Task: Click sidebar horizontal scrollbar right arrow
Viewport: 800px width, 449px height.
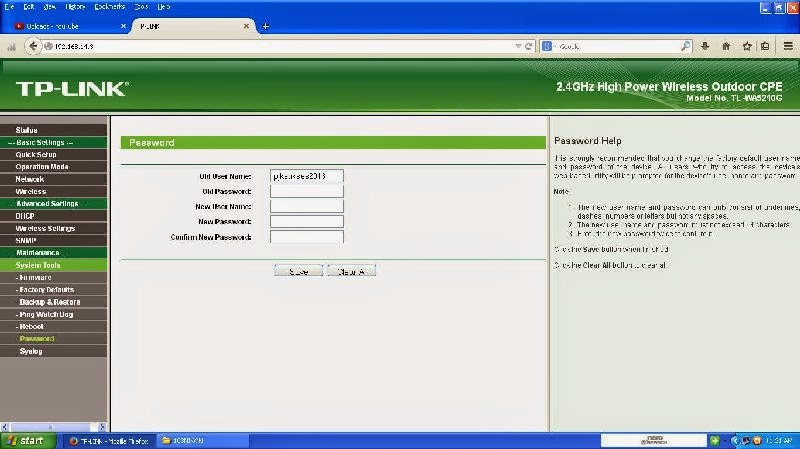Action: [x=102, y=427]
